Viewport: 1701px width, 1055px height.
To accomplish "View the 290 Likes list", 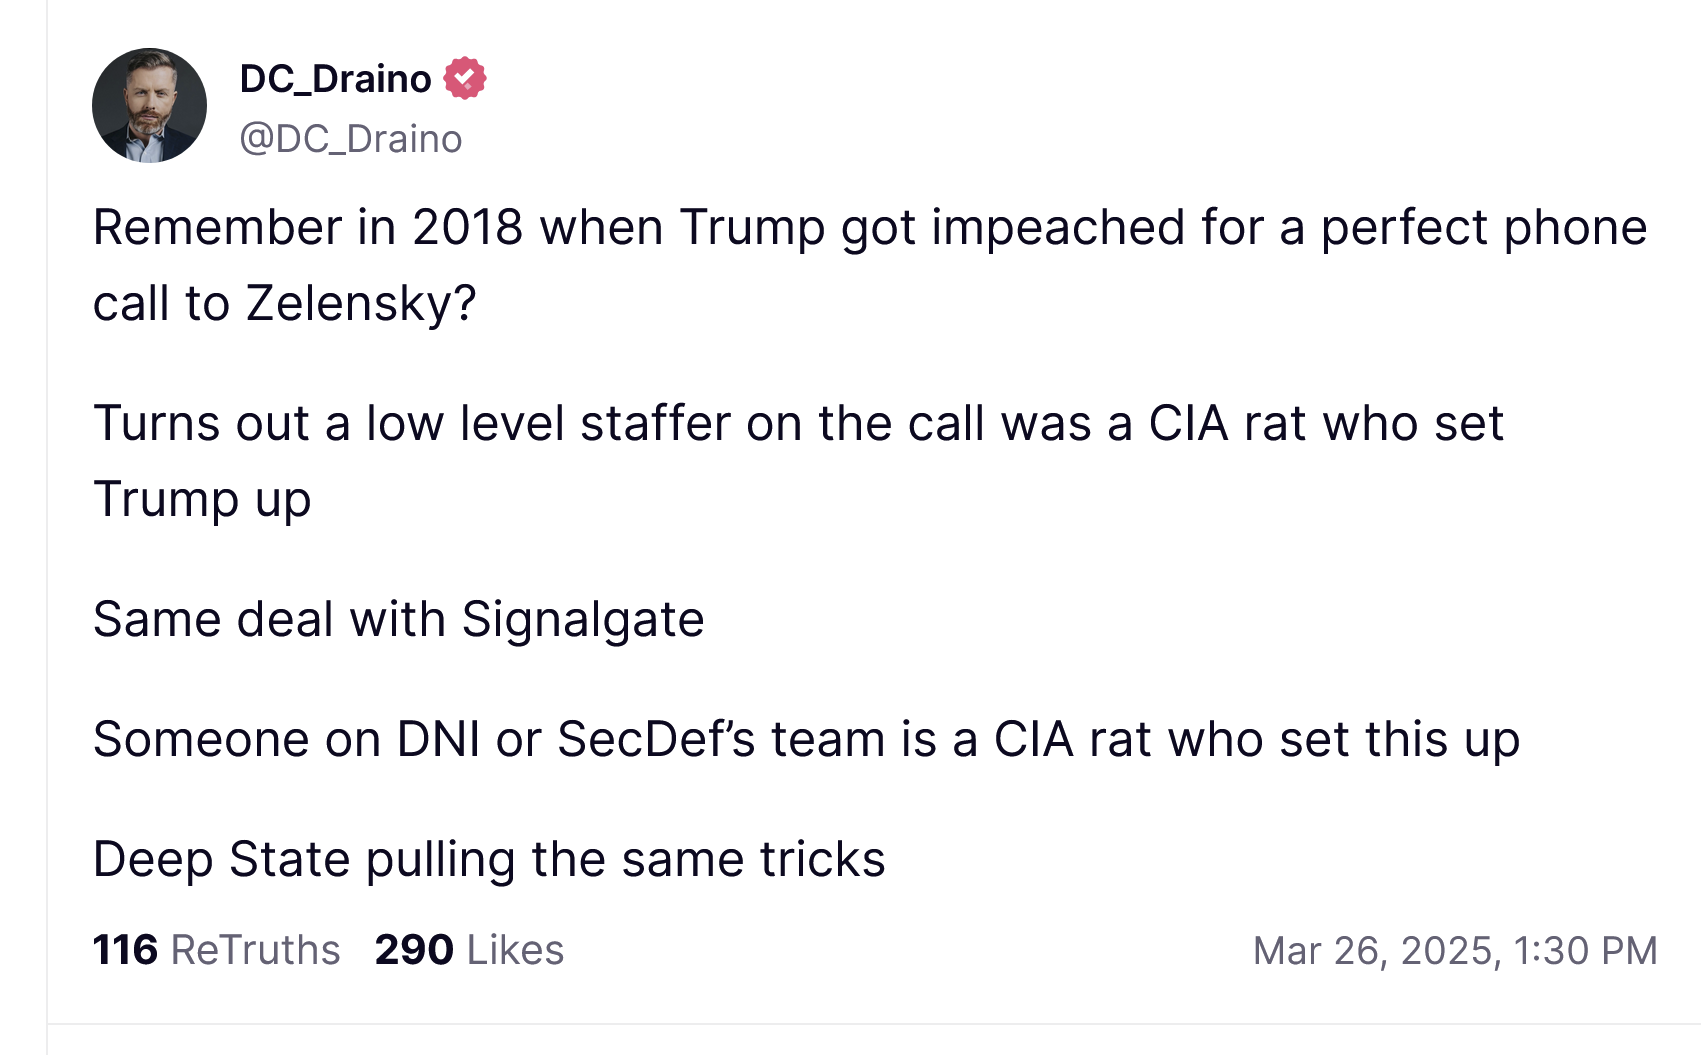I will (469, 950).
